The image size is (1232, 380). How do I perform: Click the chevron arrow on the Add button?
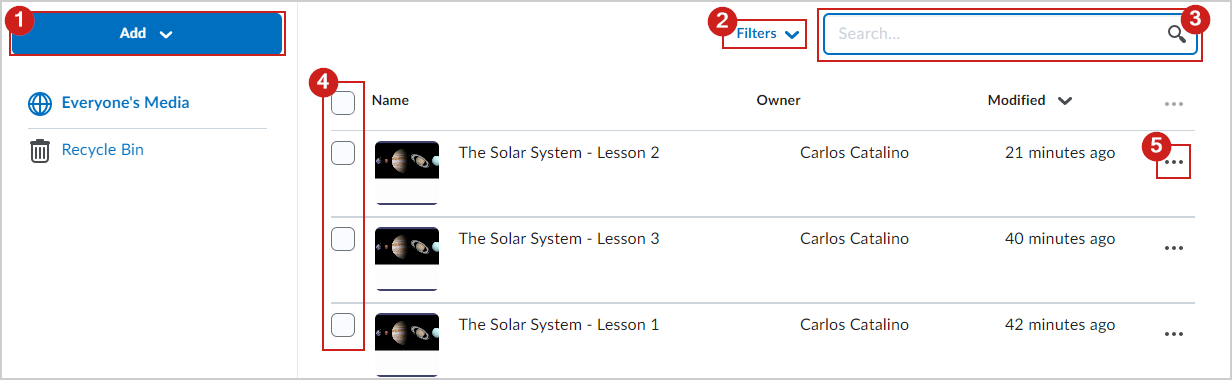[166, 34]
